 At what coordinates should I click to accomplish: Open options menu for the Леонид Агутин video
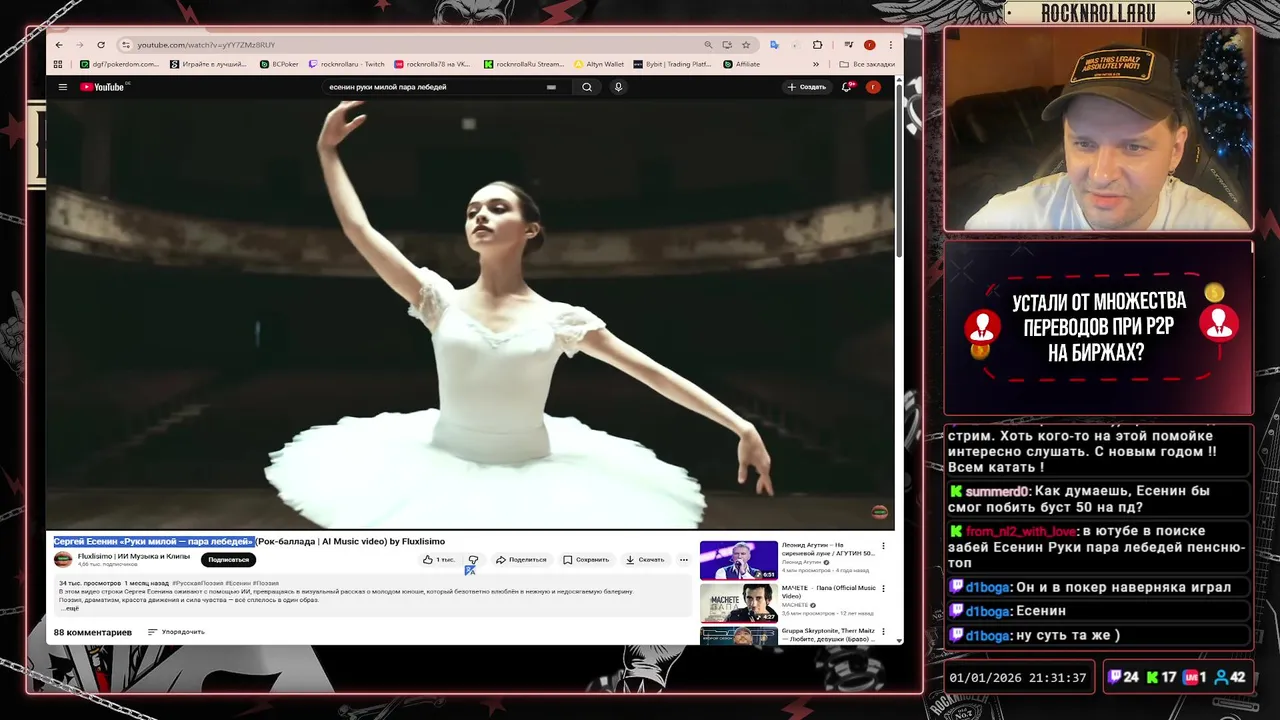tap(883, 546)
